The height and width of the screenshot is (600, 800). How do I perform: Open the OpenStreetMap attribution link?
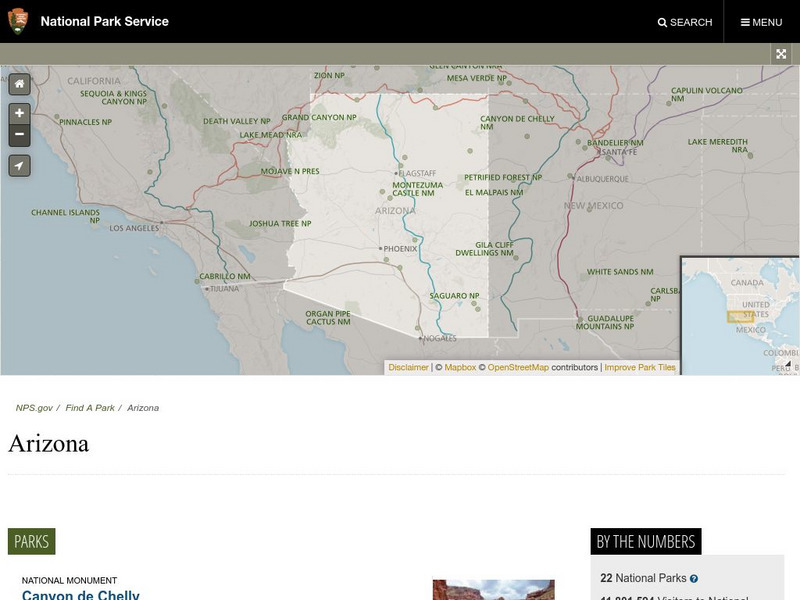pyautogui.click(x=518, y=368)
